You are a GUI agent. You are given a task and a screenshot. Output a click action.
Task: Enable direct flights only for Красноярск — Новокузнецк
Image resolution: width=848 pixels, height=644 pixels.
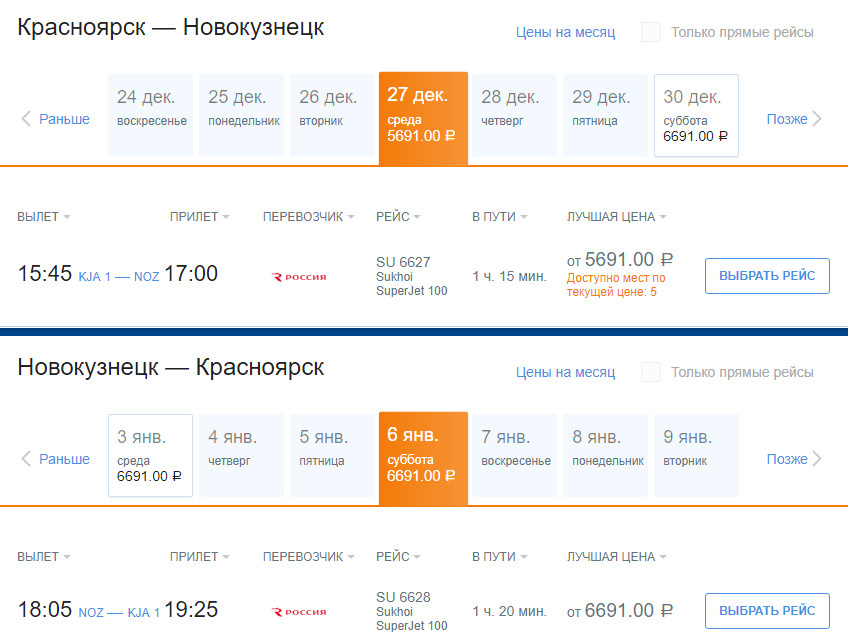(651, 32)
